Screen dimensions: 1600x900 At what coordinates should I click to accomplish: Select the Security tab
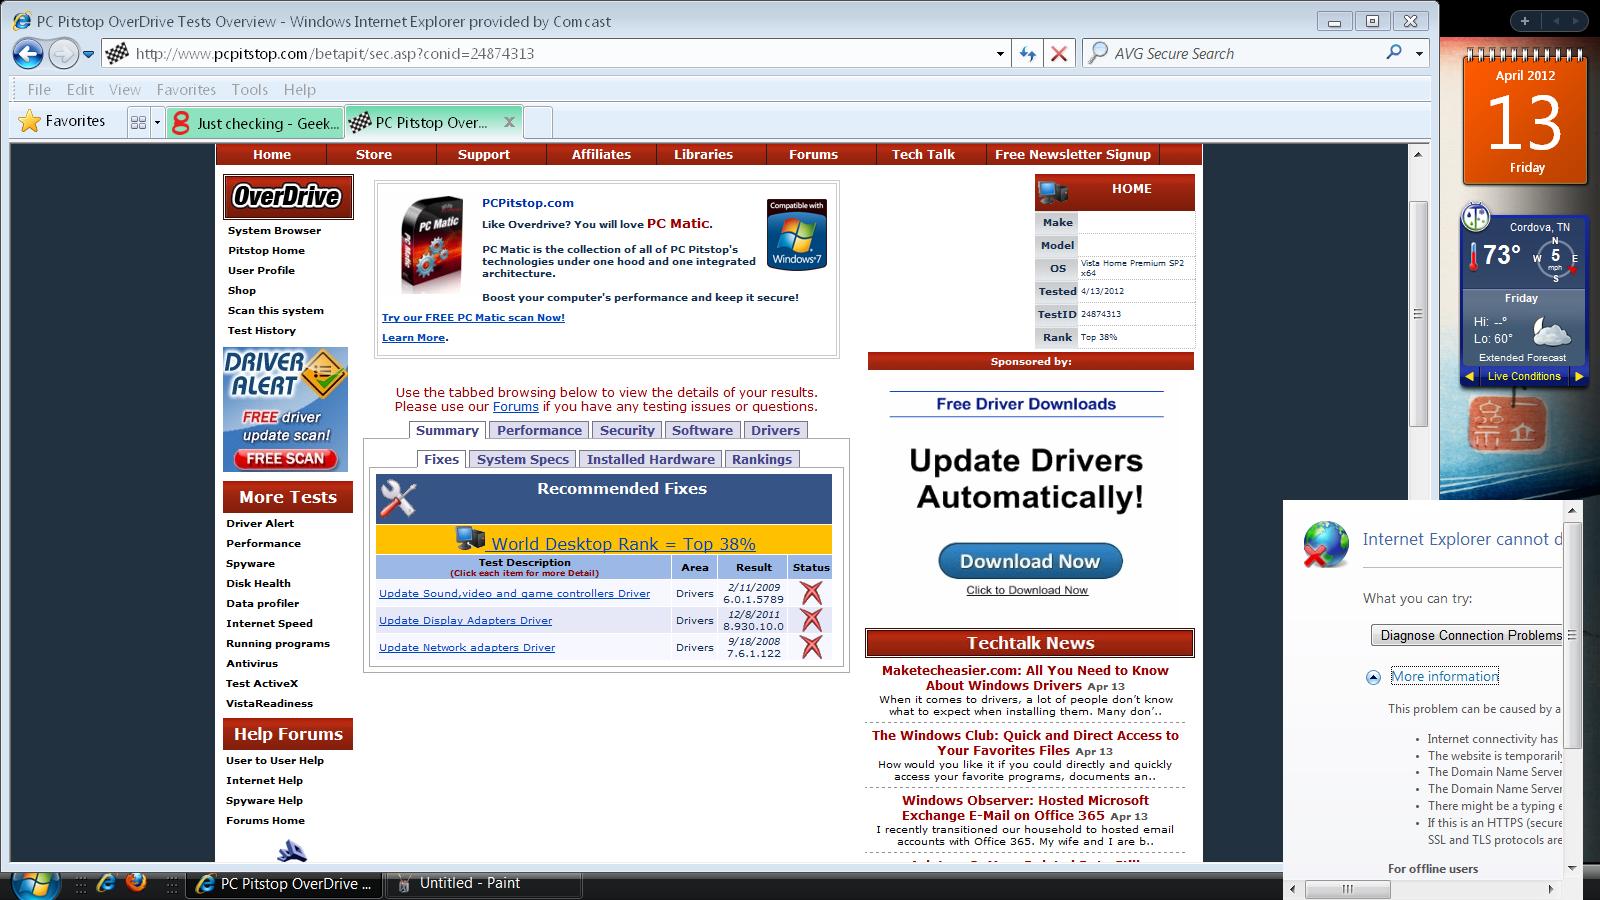point(627,430)
